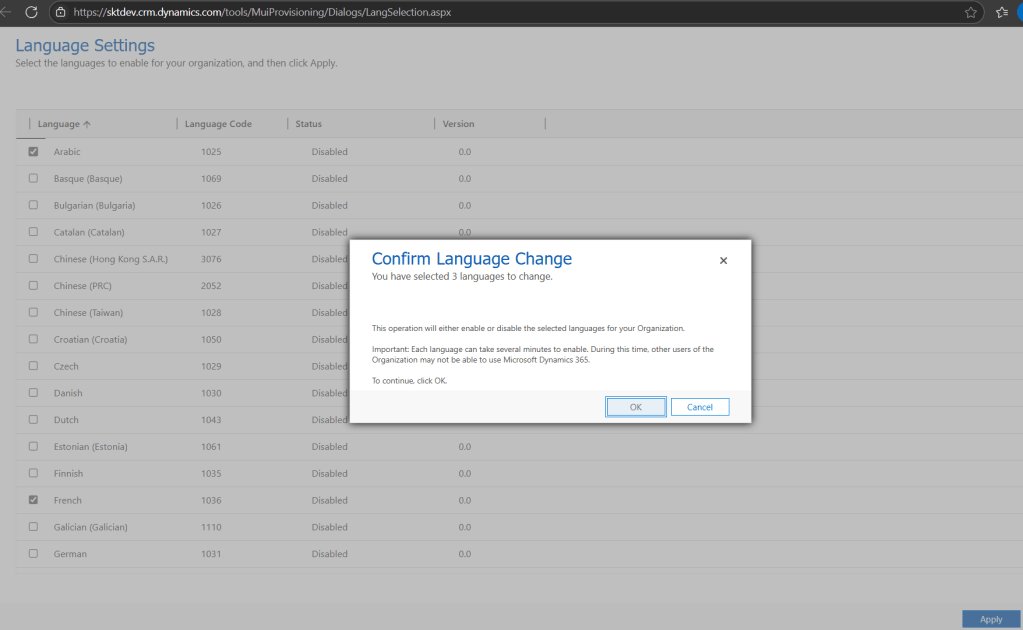Uncheck the Arabic language checkbox
The image size is (1023, 630).
click(33, 152)
